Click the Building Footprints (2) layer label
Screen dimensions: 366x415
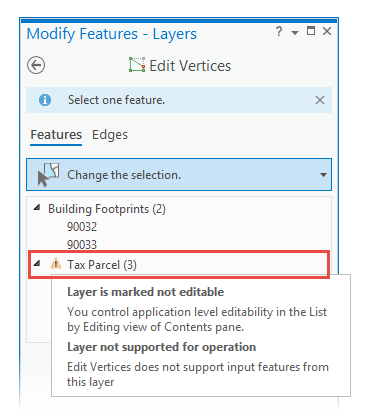point(107,209)
